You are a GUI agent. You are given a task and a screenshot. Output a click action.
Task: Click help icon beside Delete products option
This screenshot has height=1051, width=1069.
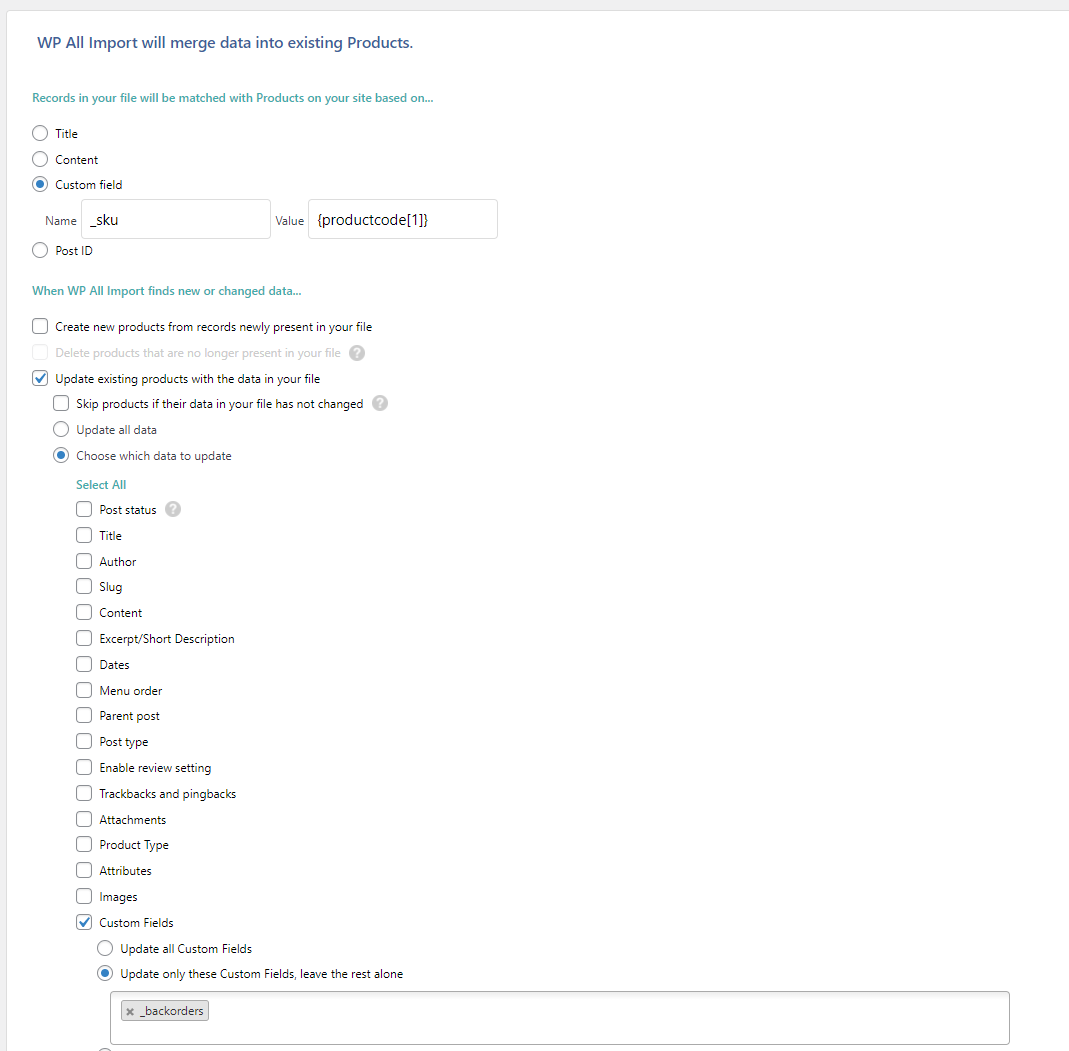pyautogui.click(x=357, y=353)
